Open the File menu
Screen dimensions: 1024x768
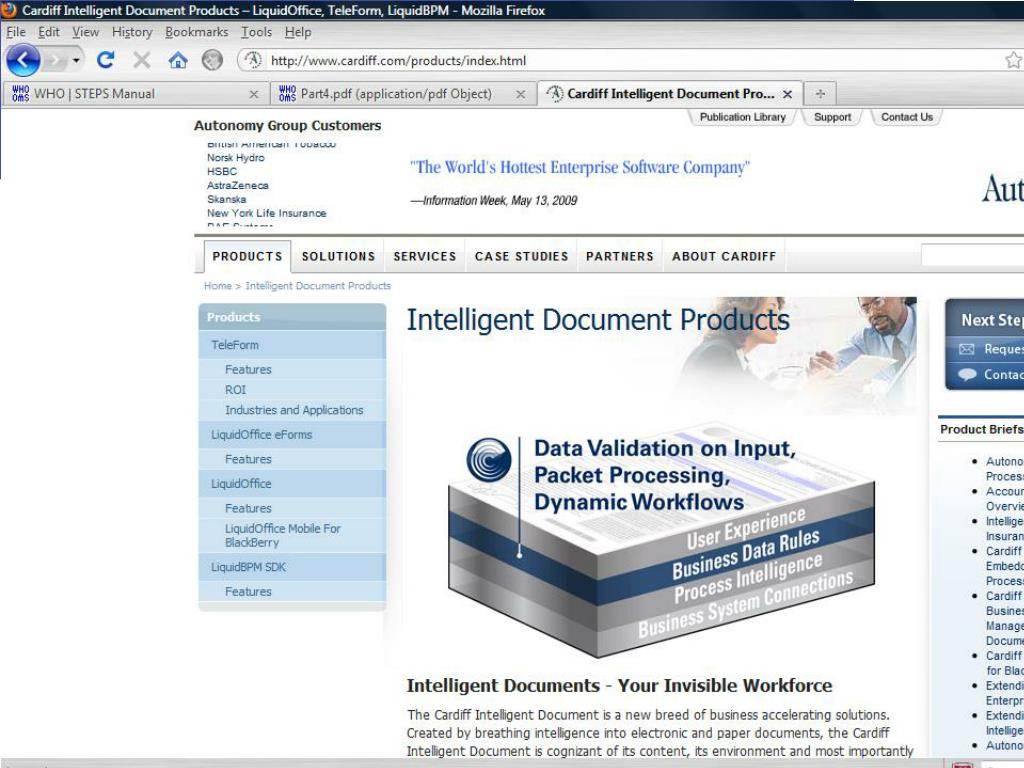coord(16,32)
